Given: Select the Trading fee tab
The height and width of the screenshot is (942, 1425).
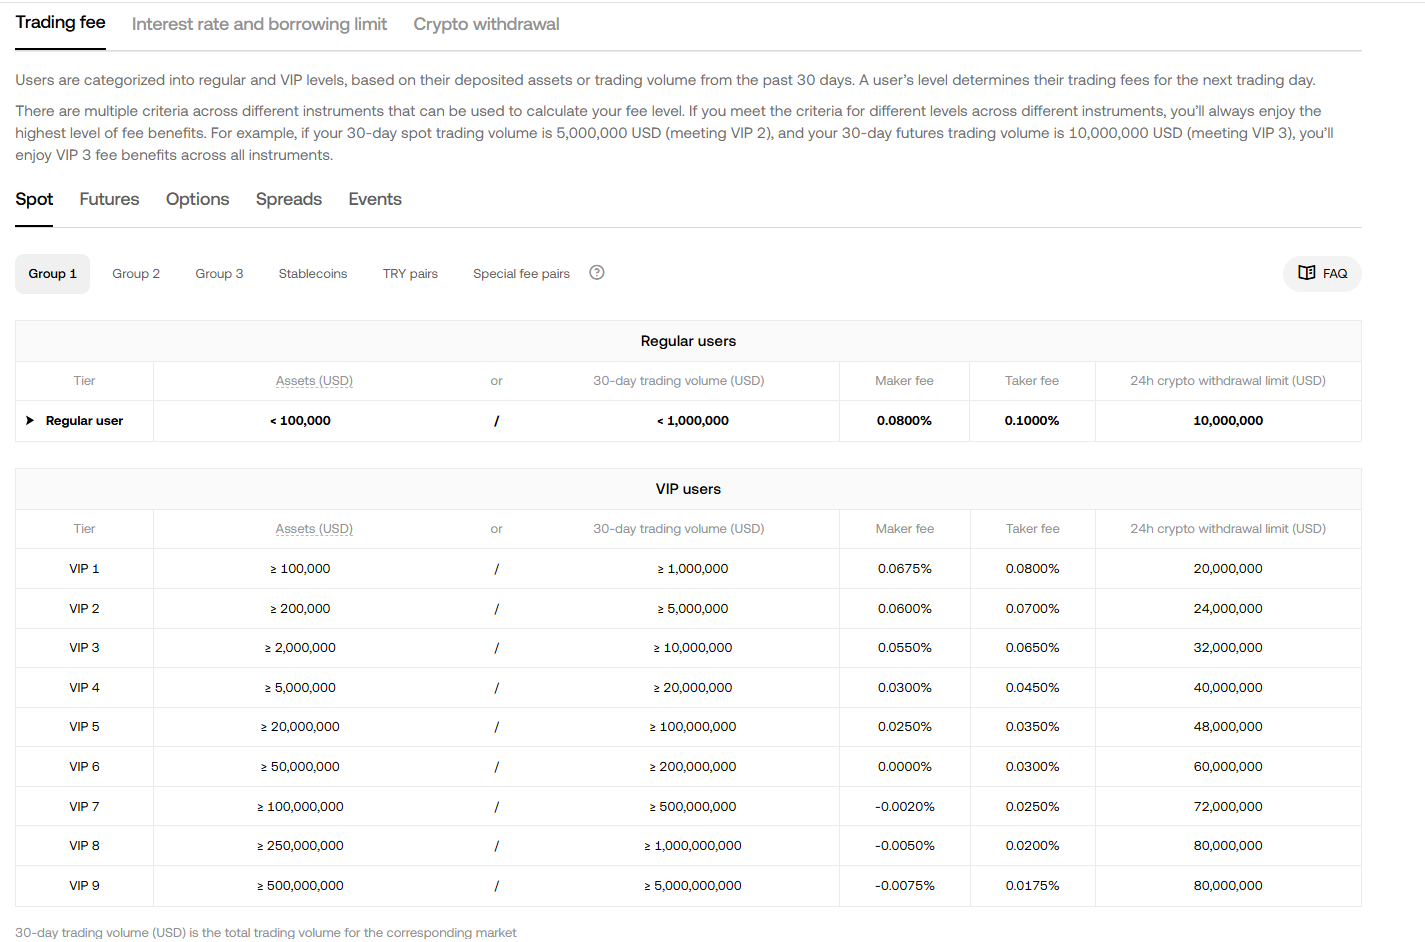Looking at the screenshot, I should (x=60, y=23).
